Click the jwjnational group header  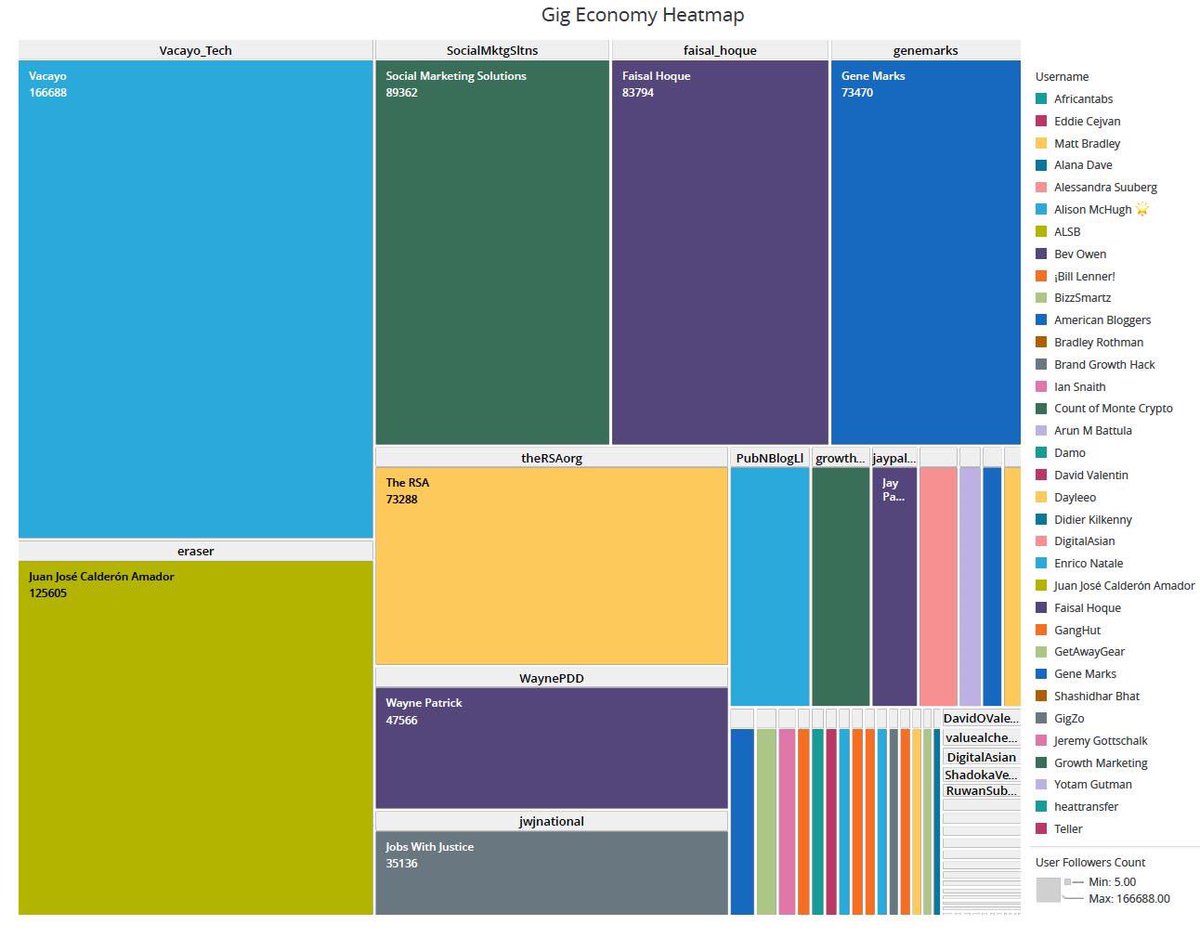click(551, 821)
